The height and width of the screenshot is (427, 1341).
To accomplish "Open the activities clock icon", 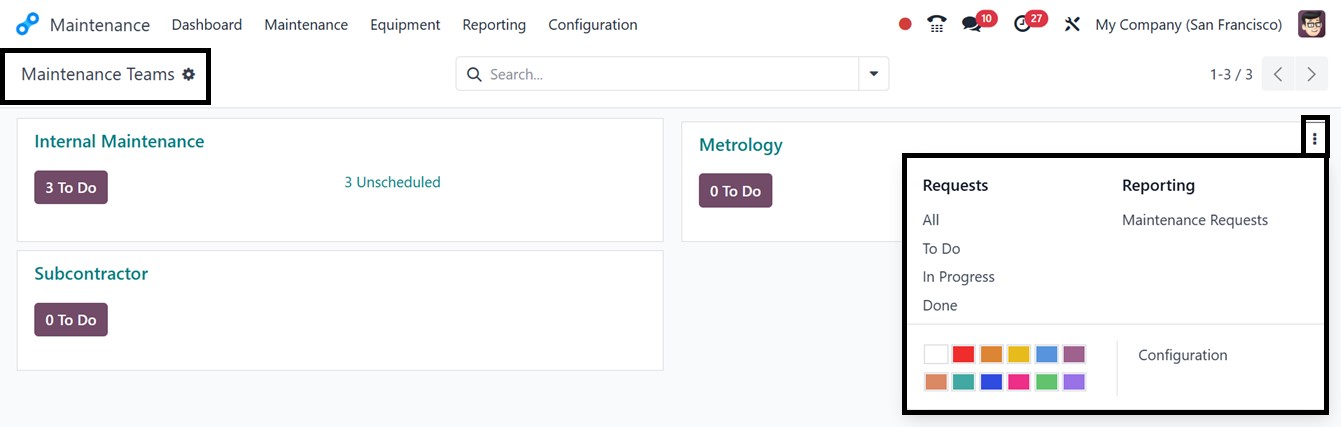I will tap(1021, 25).
